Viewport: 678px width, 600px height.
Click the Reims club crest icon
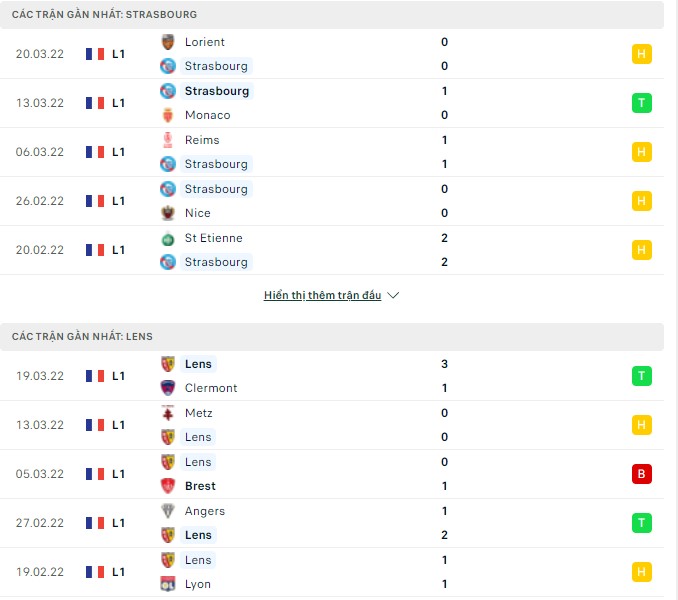(168, 140)
